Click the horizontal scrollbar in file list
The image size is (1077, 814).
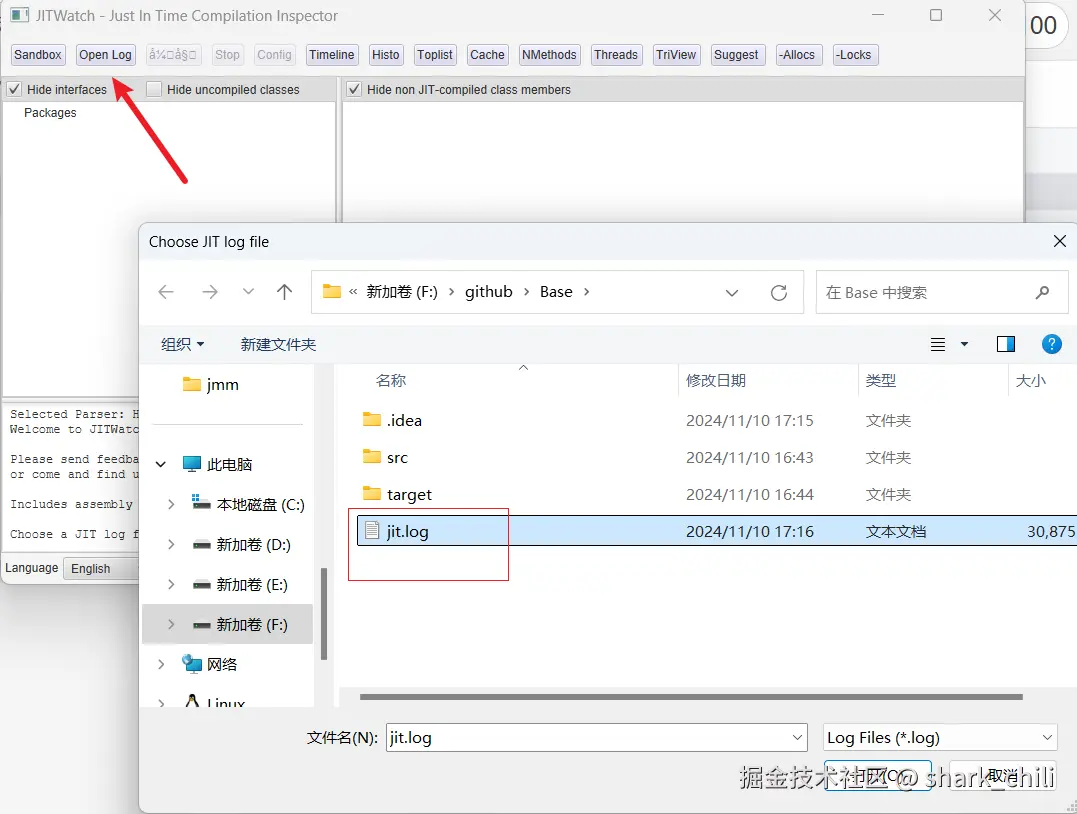click(x=691, y=697)
